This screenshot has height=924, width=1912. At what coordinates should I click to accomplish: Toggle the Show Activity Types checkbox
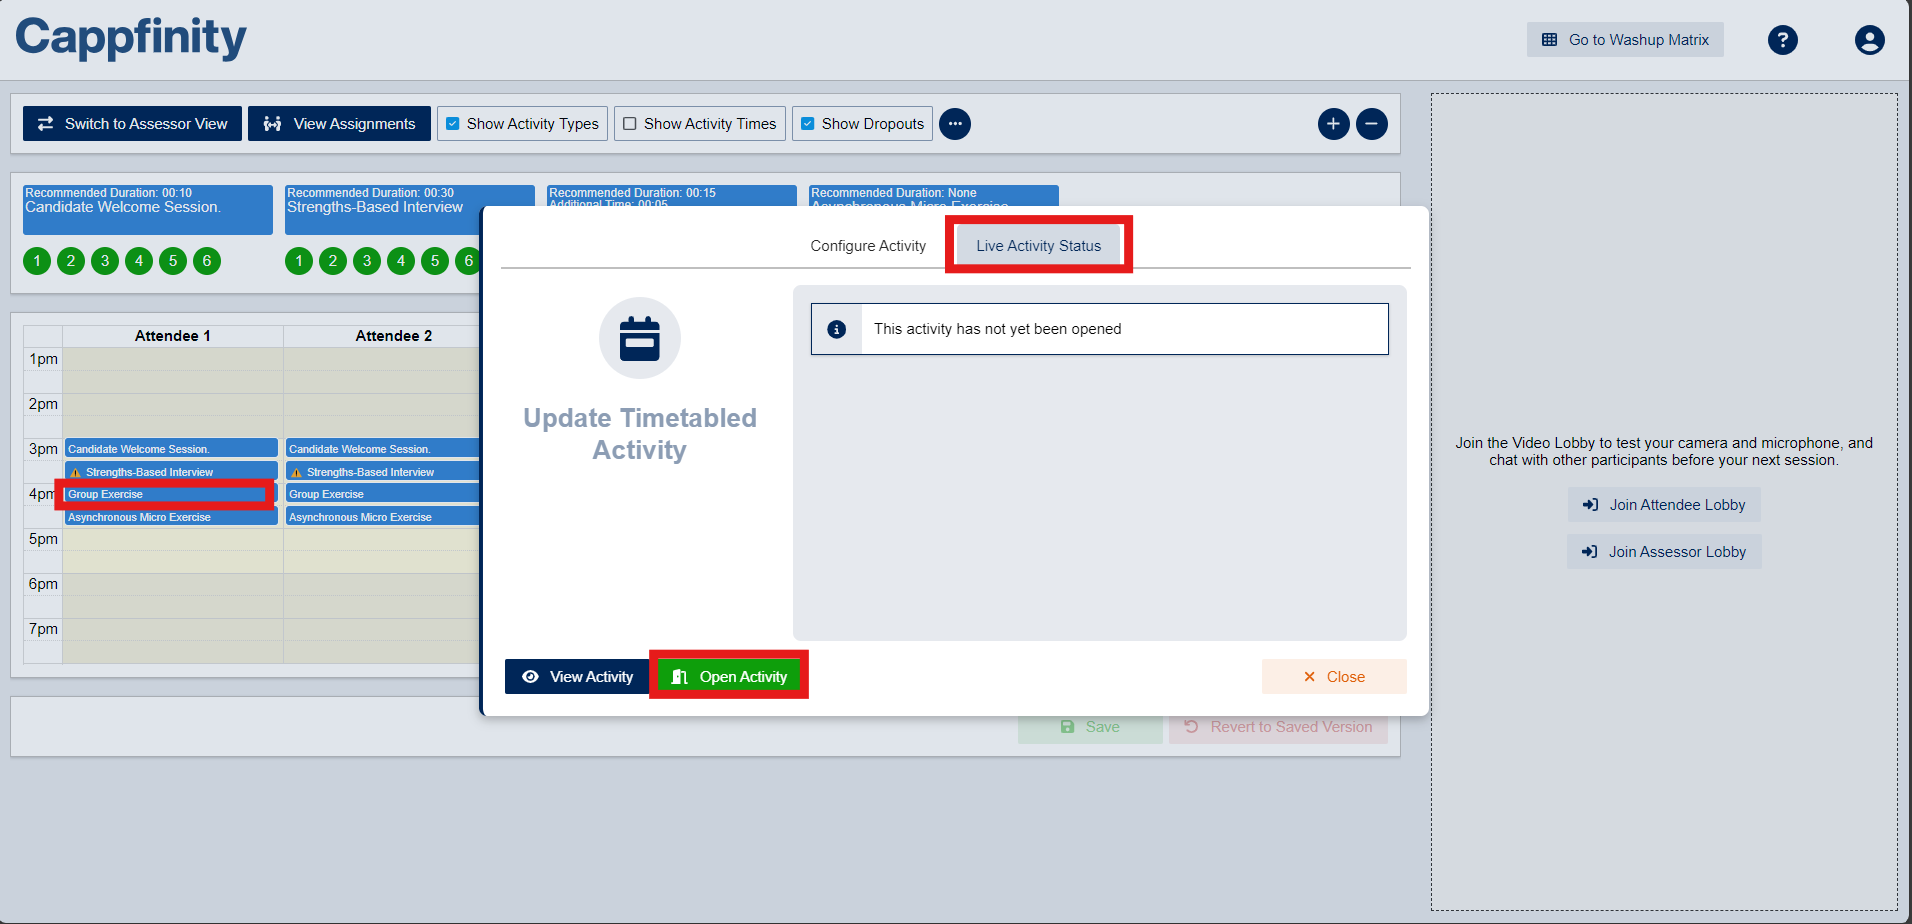[x=453, y=124]
